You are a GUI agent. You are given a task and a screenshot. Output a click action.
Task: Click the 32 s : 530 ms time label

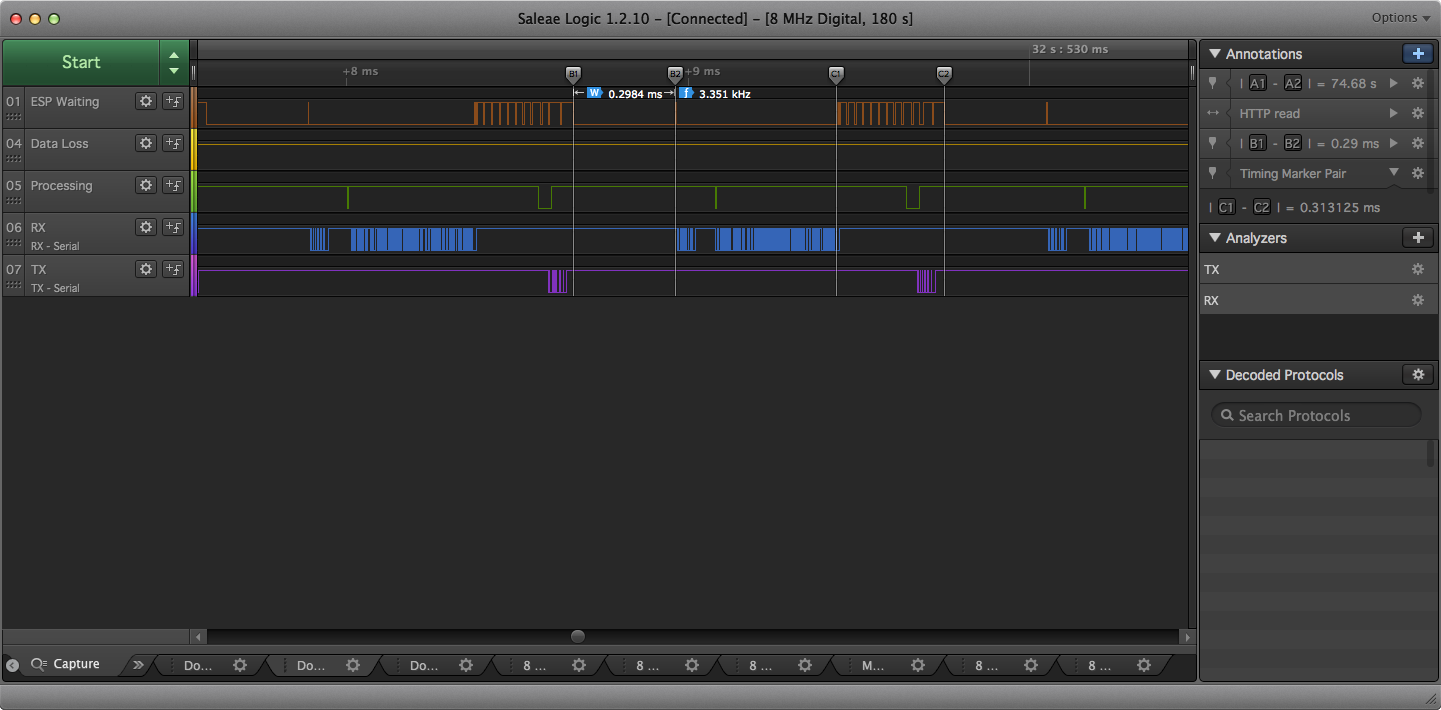pyautogui.click(x=1070, y=49)
